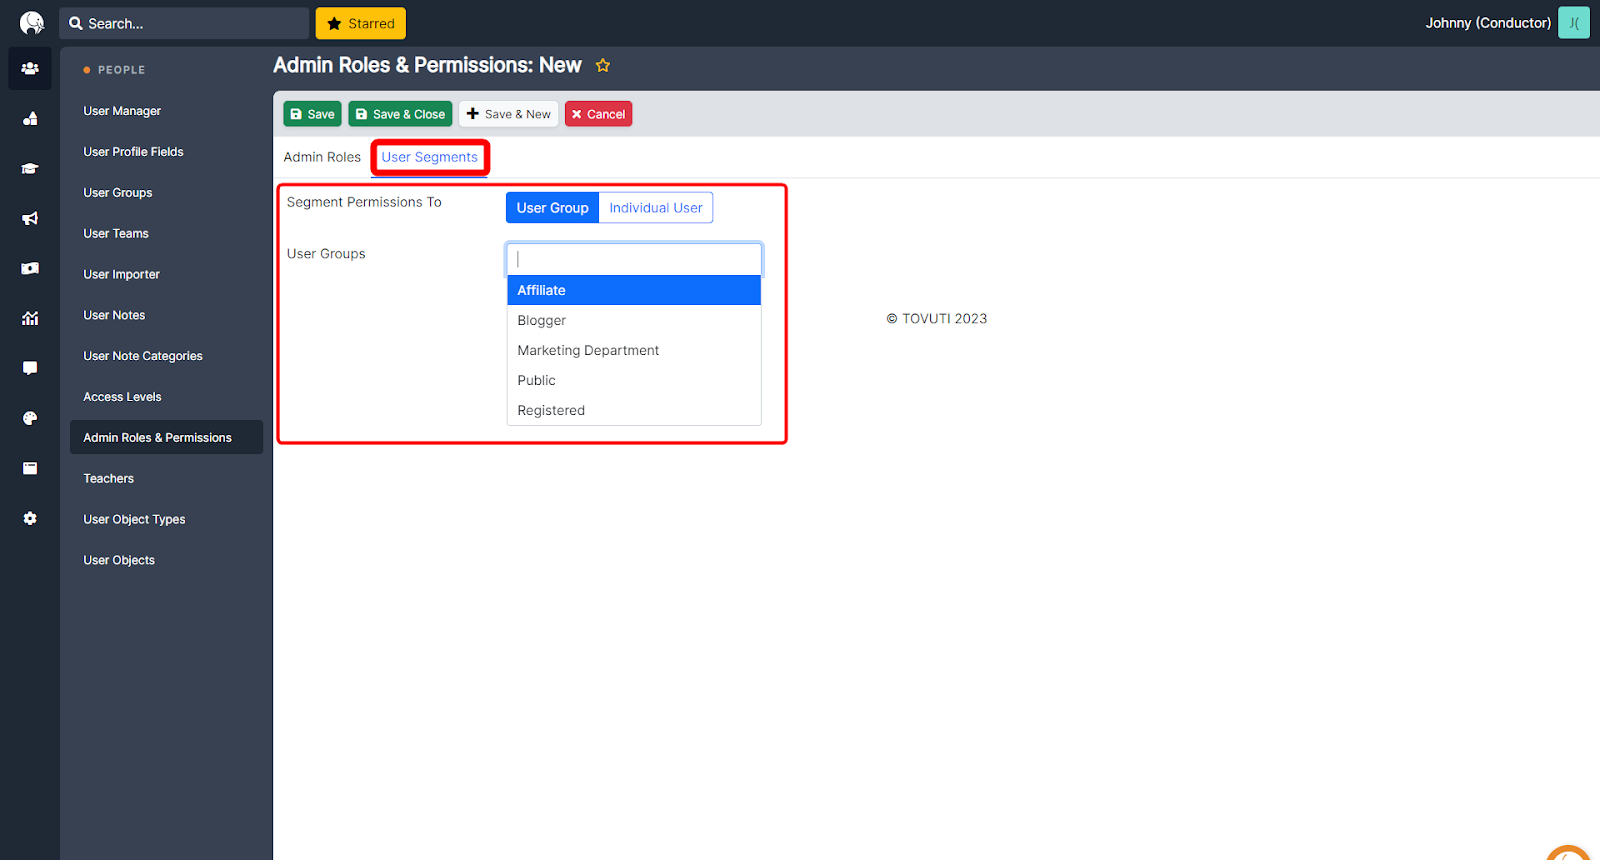This screenshot has height=860, width=1600.
Task: Open the megaphone announcements icon
Action: (x=30, y=219)
